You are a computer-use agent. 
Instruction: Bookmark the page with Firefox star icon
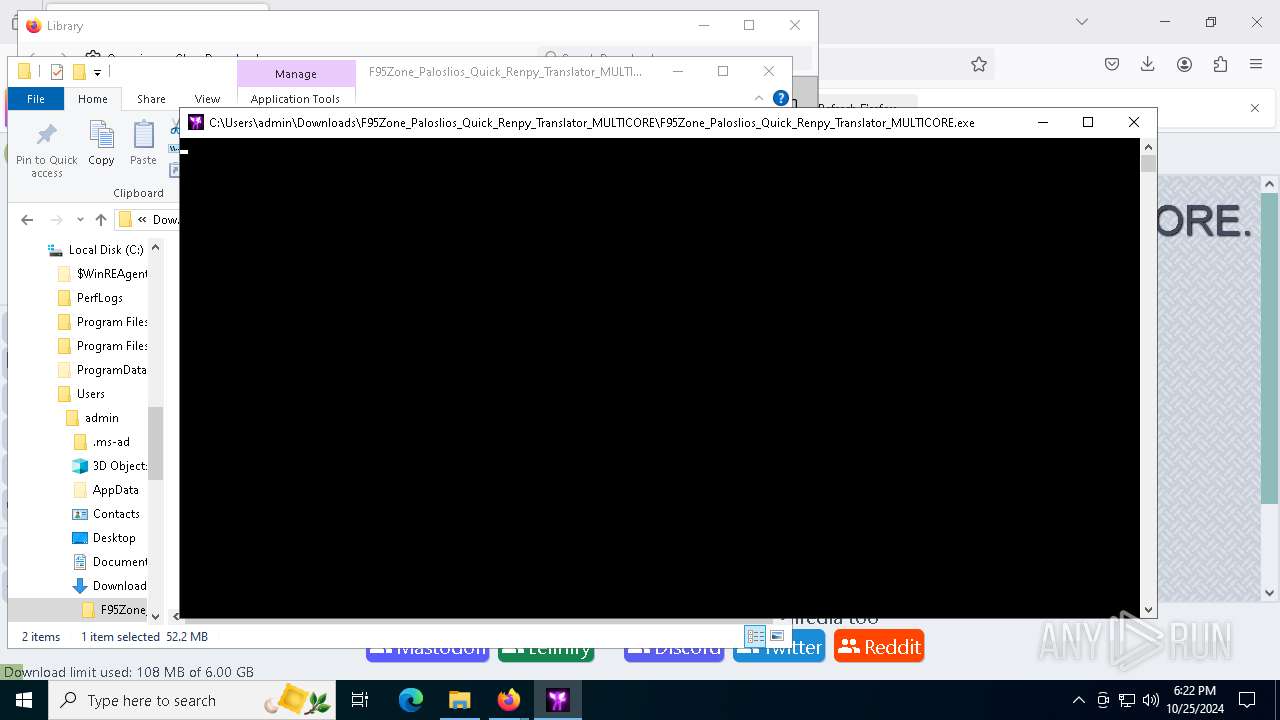[979, 64]
